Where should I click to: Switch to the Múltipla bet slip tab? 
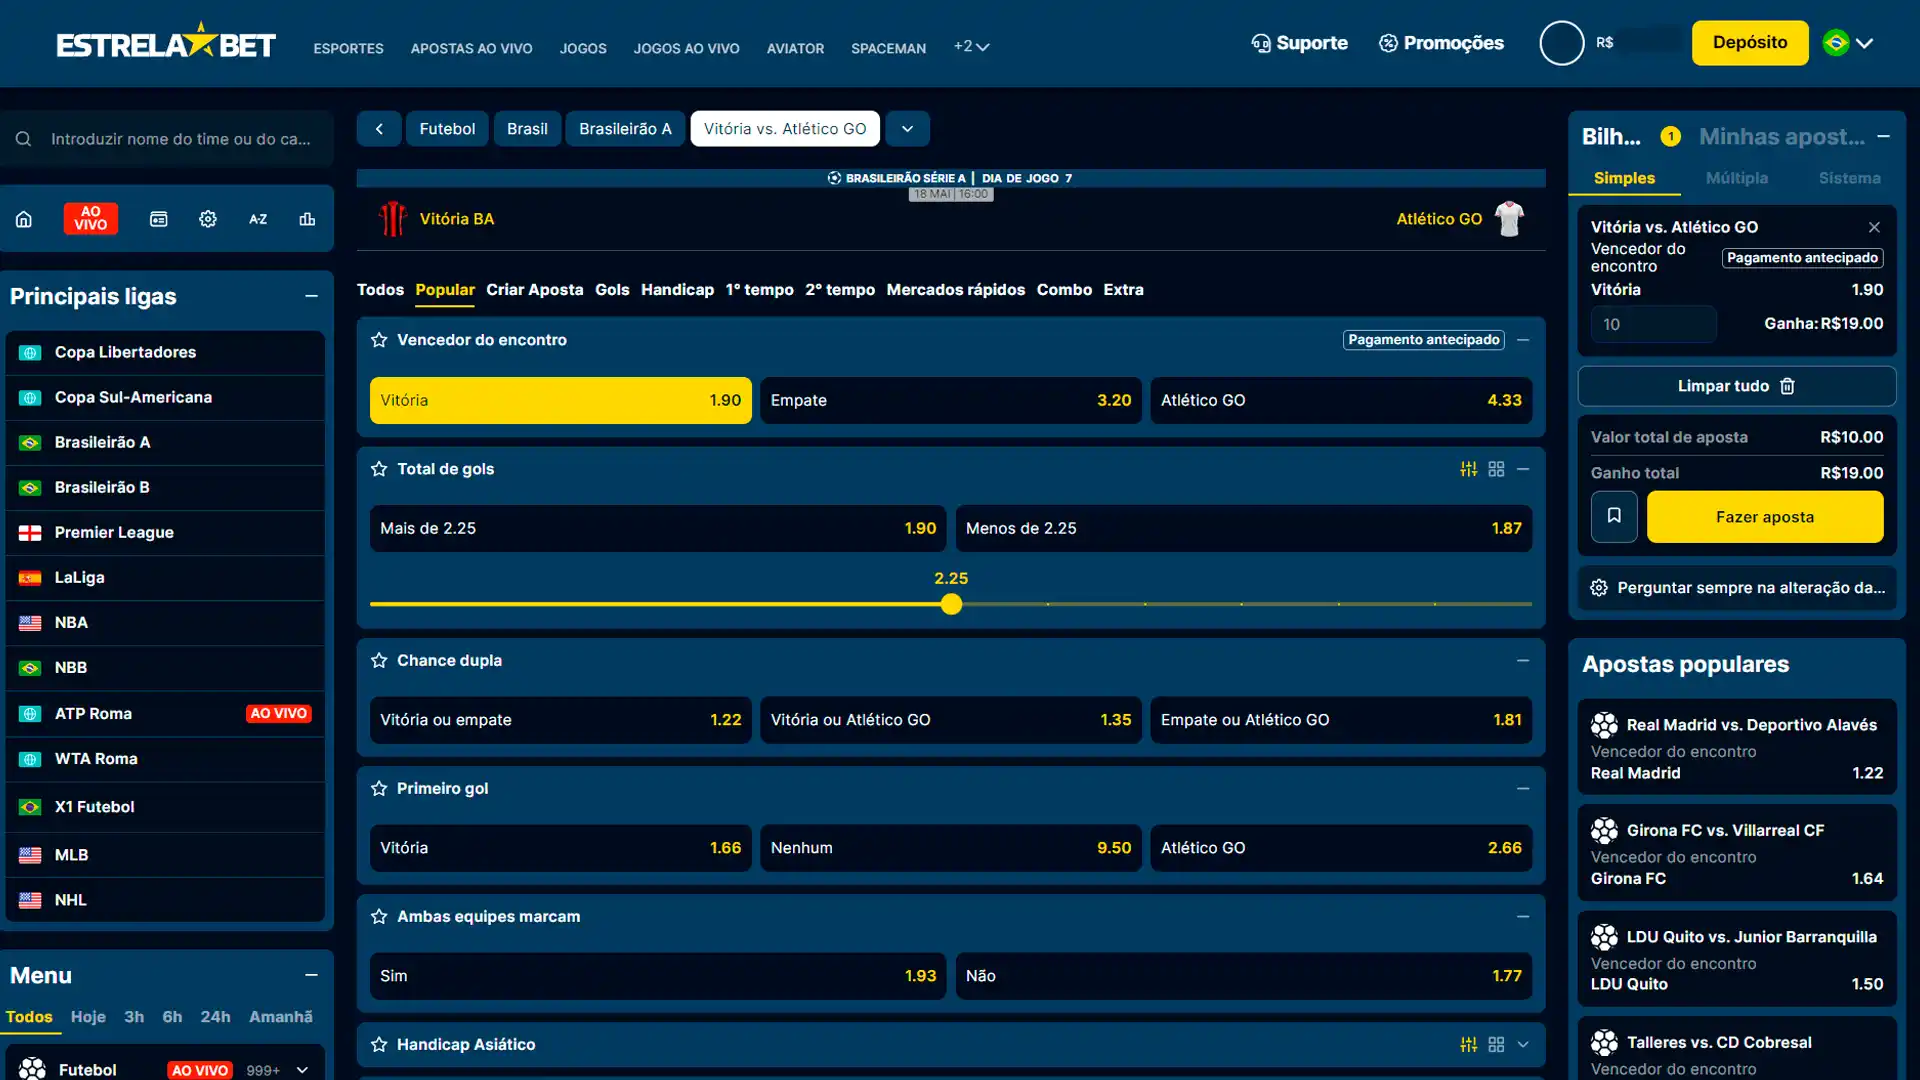[x=1737, y=178]
